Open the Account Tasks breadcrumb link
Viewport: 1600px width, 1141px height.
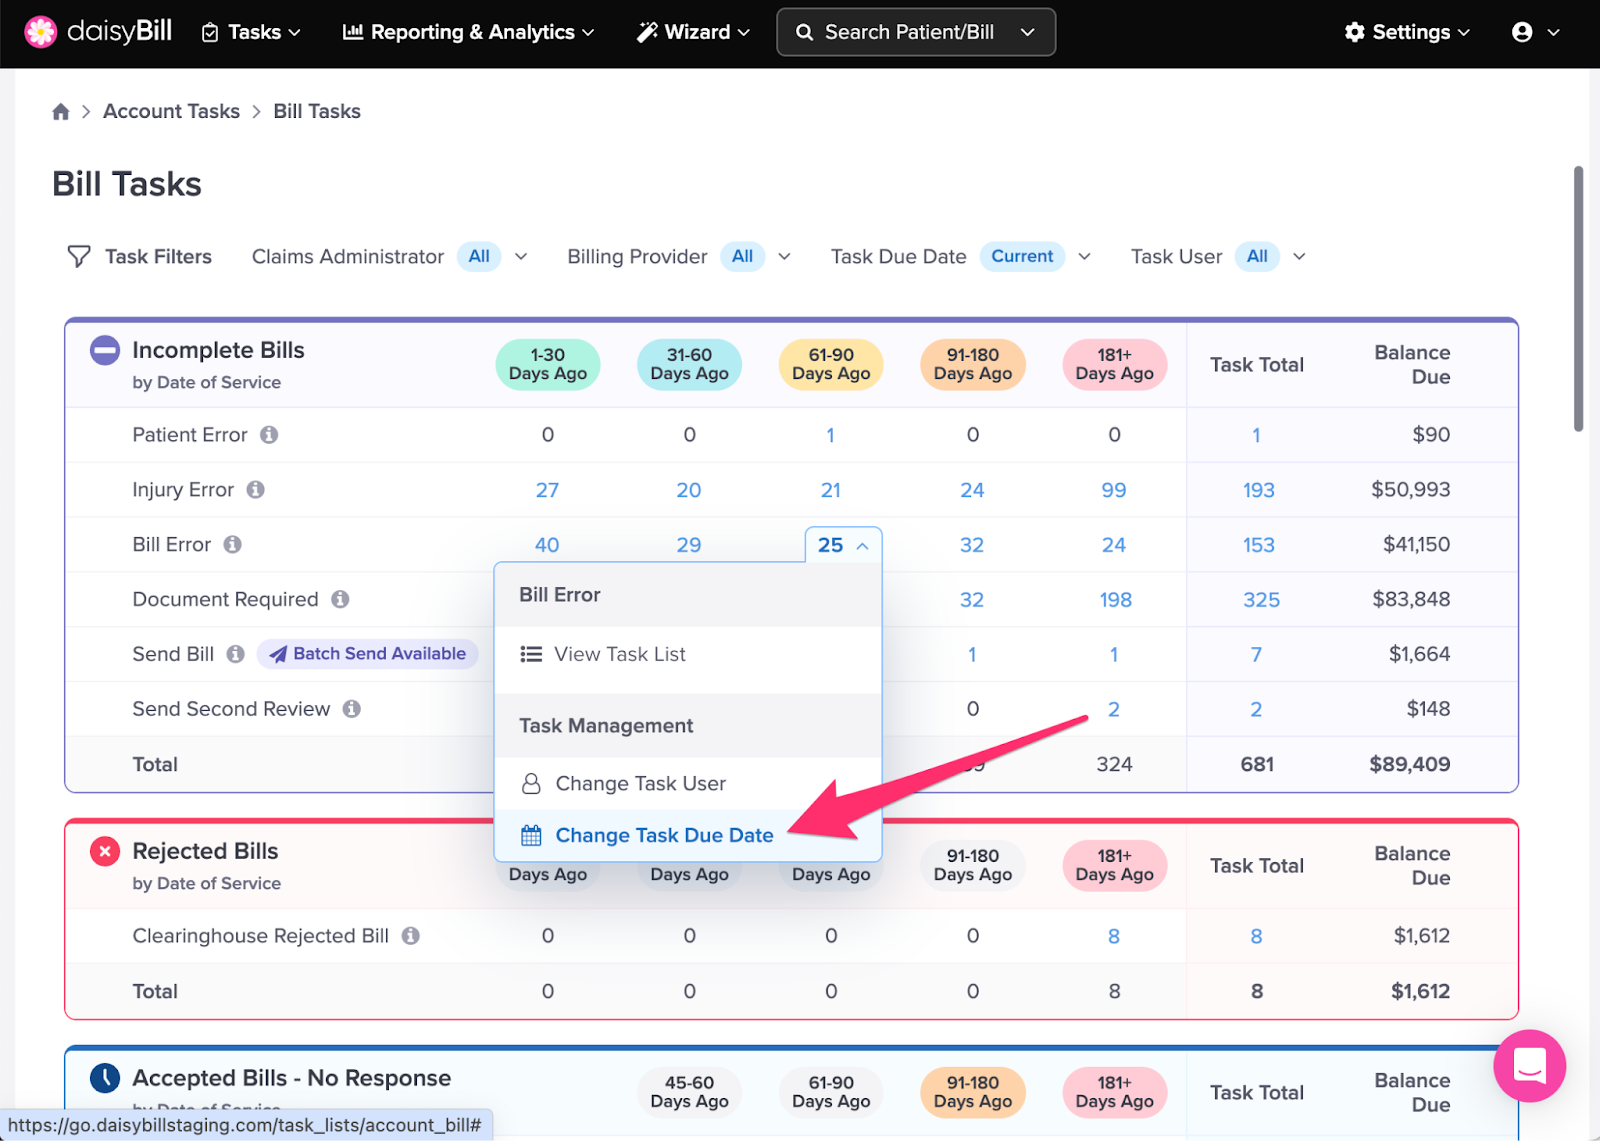click(x=171, y=111)
